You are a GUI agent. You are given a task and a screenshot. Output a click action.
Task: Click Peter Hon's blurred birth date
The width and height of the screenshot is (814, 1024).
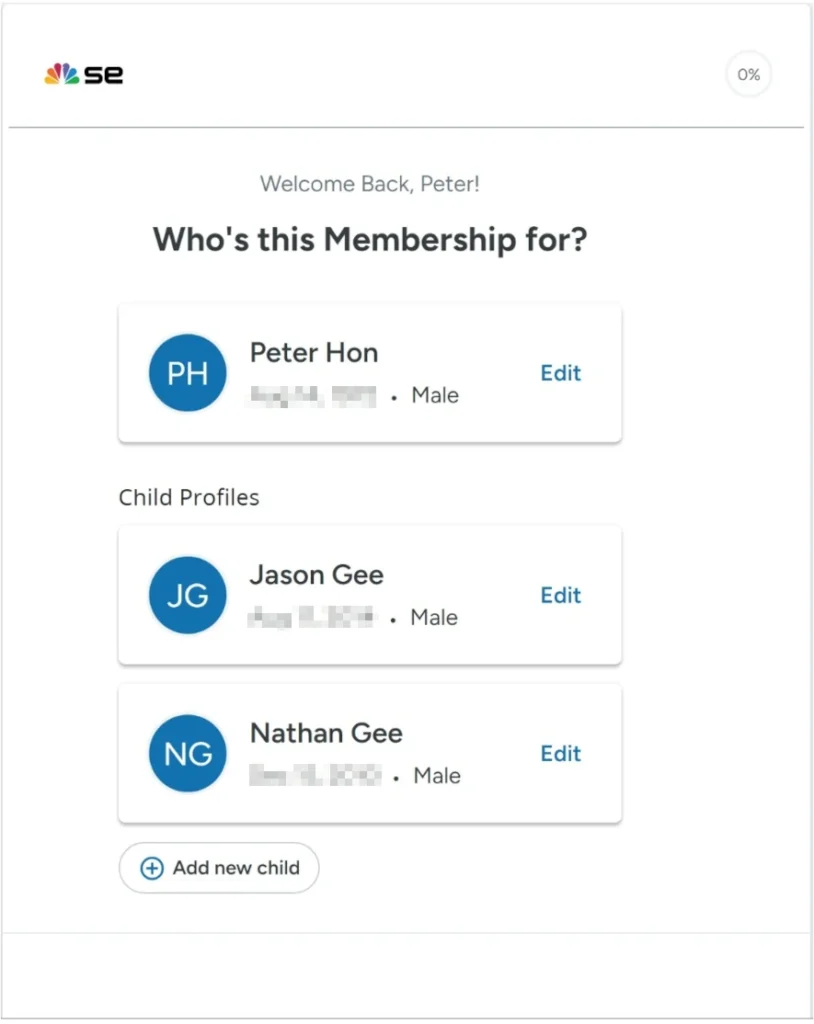[x=313, y=396]
